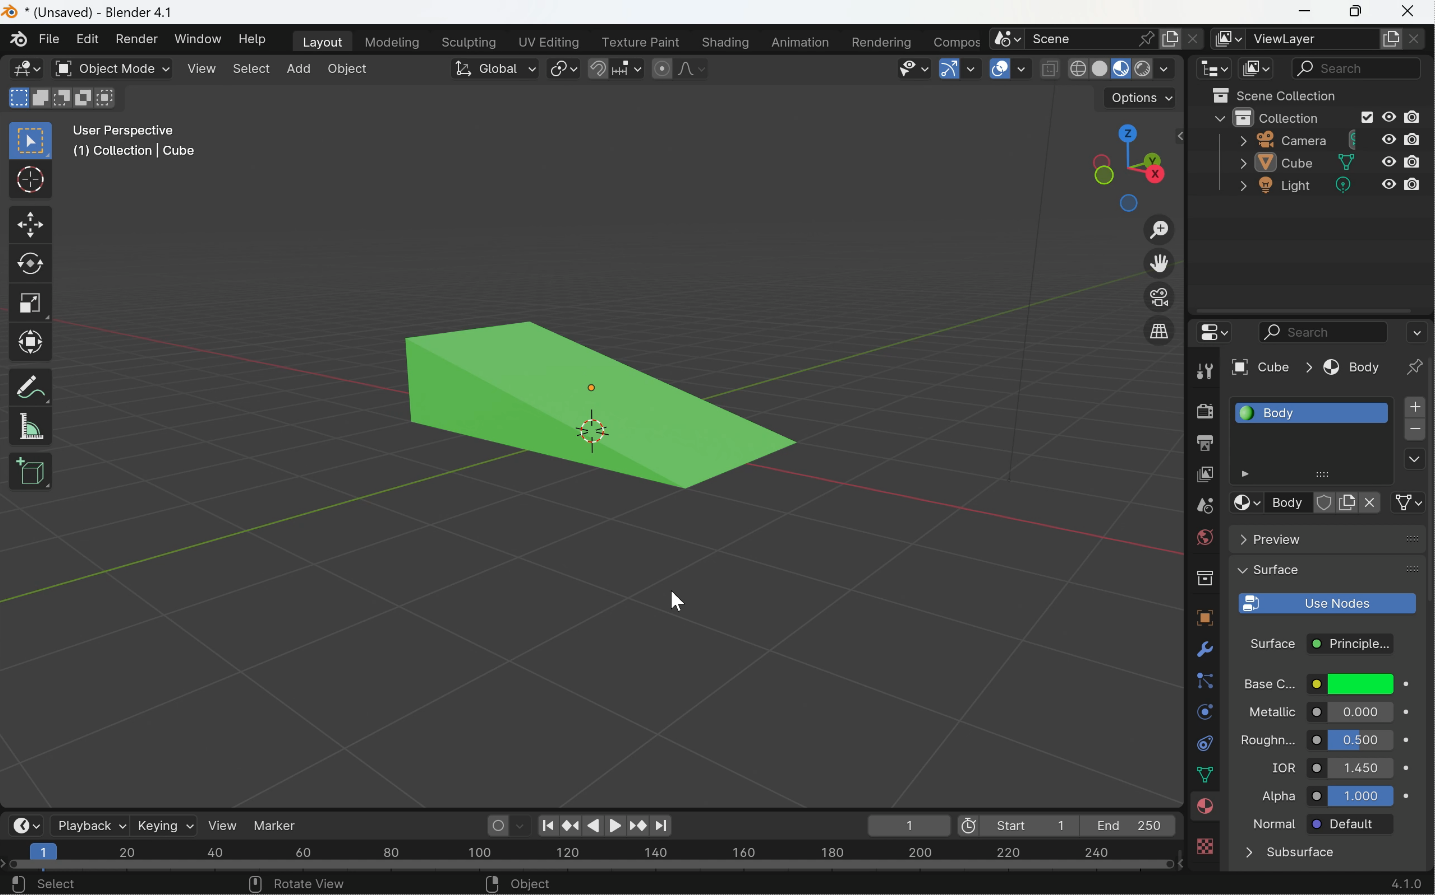Open the Object Mode dropdown
The height and width of the screenshot is (896, 1436).
point(113,69)
